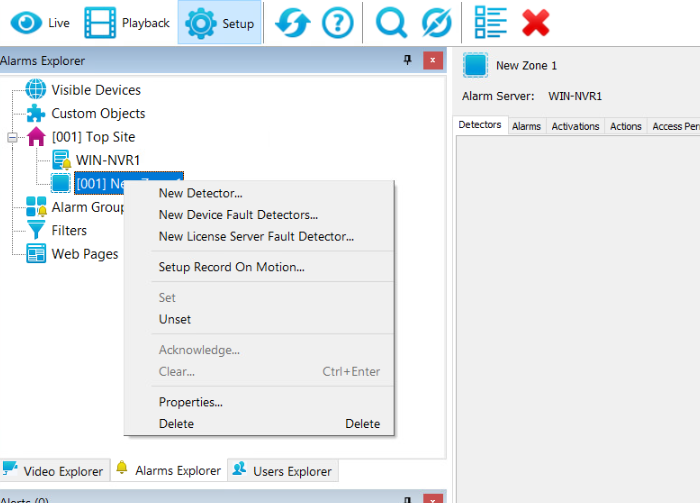Collapse the [001] Top Site node
Image resolution: width=700 pixels, height=503 pixels.
click(x=12, y=137)
